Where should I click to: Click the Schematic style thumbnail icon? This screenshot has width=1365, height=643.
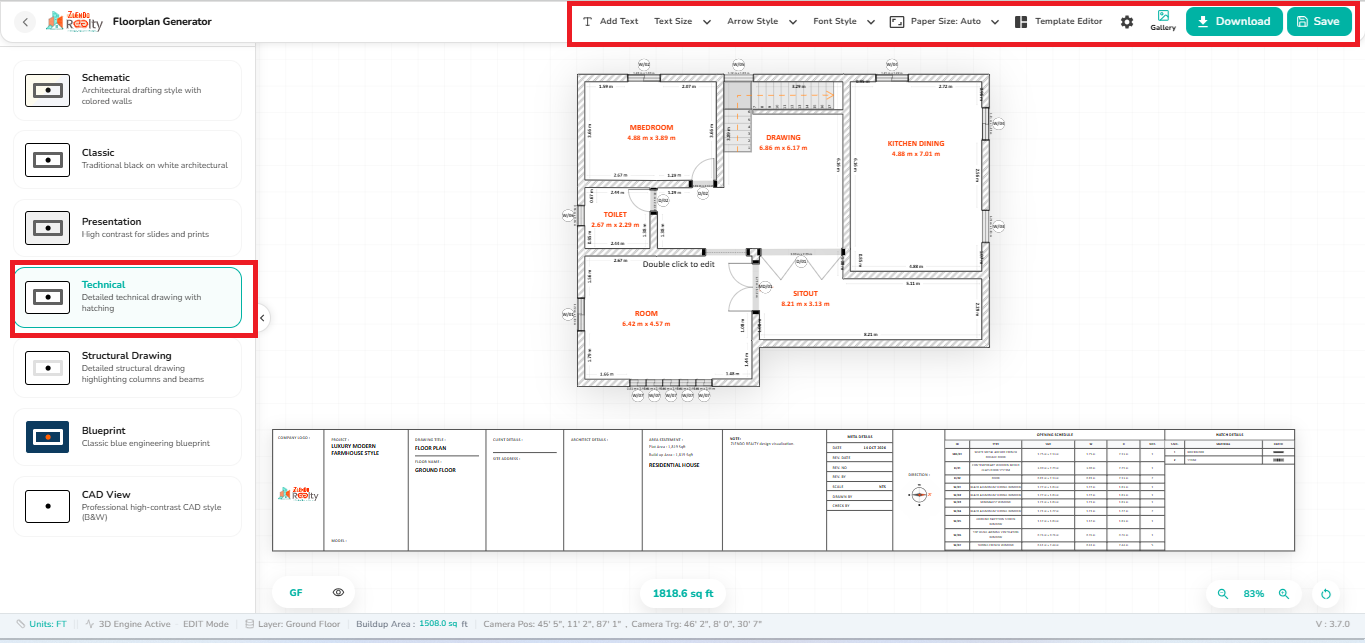pos(47,90)
